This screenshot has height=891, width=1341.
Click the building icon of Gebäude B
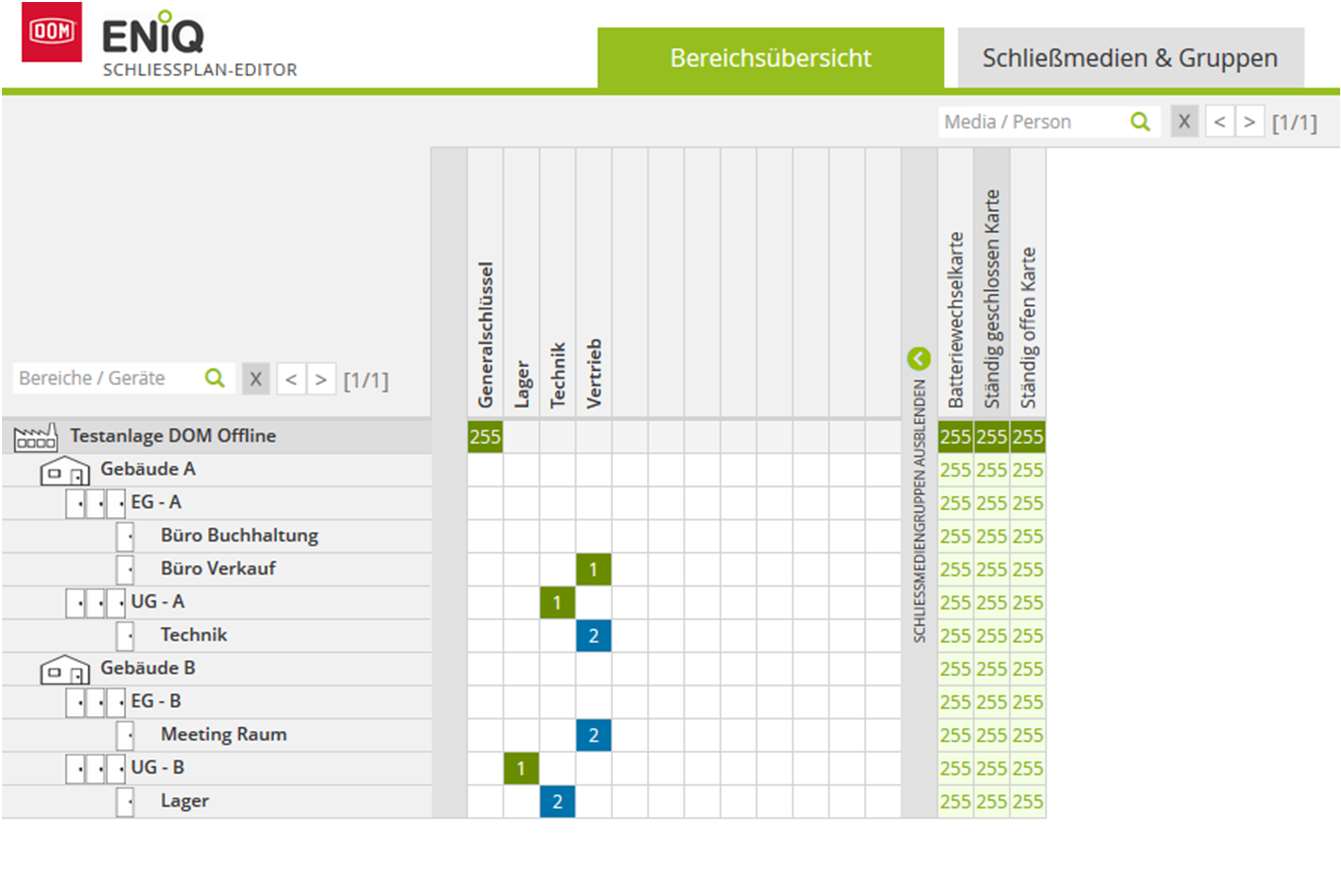65,670
